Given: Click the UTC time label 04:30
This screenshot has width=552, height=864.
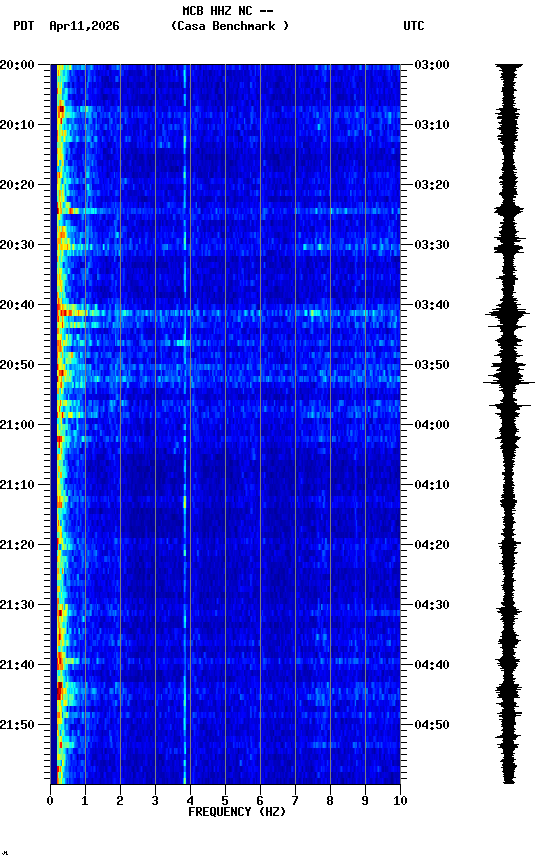Looking at the screenshot, I should tap(432, 606).
